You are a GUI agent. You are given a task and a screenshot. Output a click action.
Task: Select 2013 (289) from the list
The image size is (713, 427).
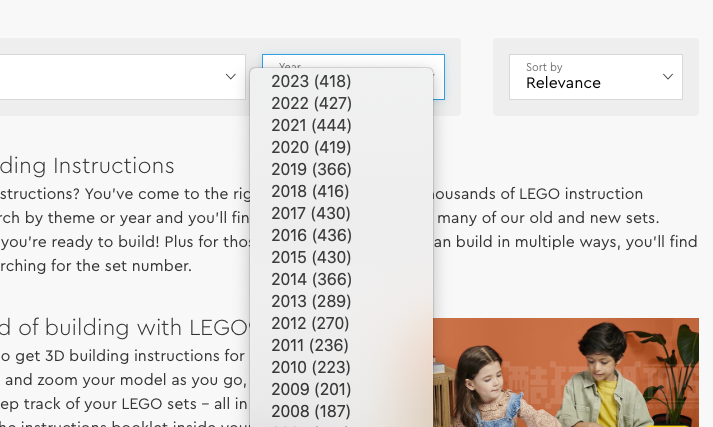(341, 301)
